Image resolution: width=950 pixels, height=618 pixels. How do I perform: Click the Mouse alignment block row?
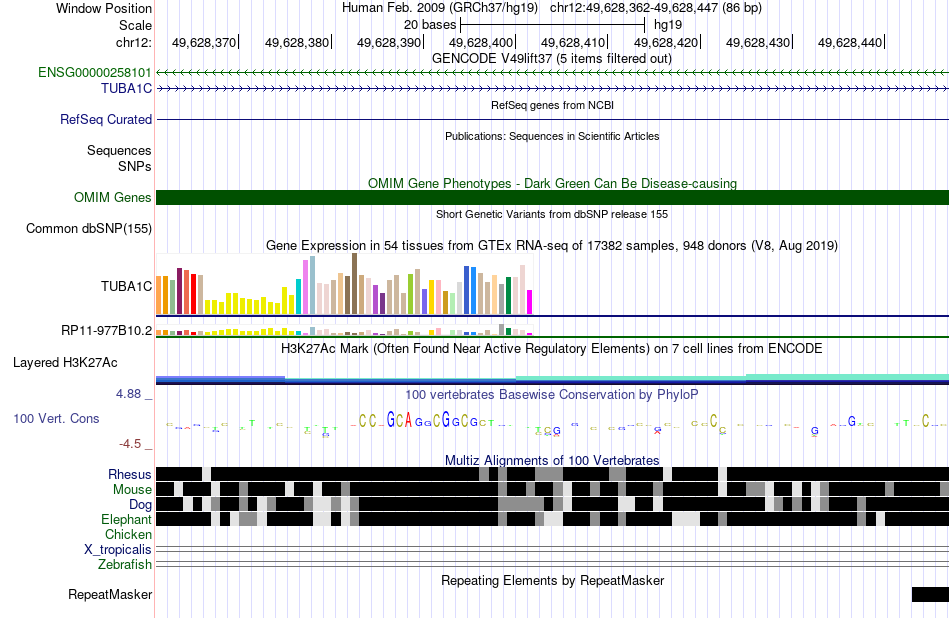[x=553, y=490]
